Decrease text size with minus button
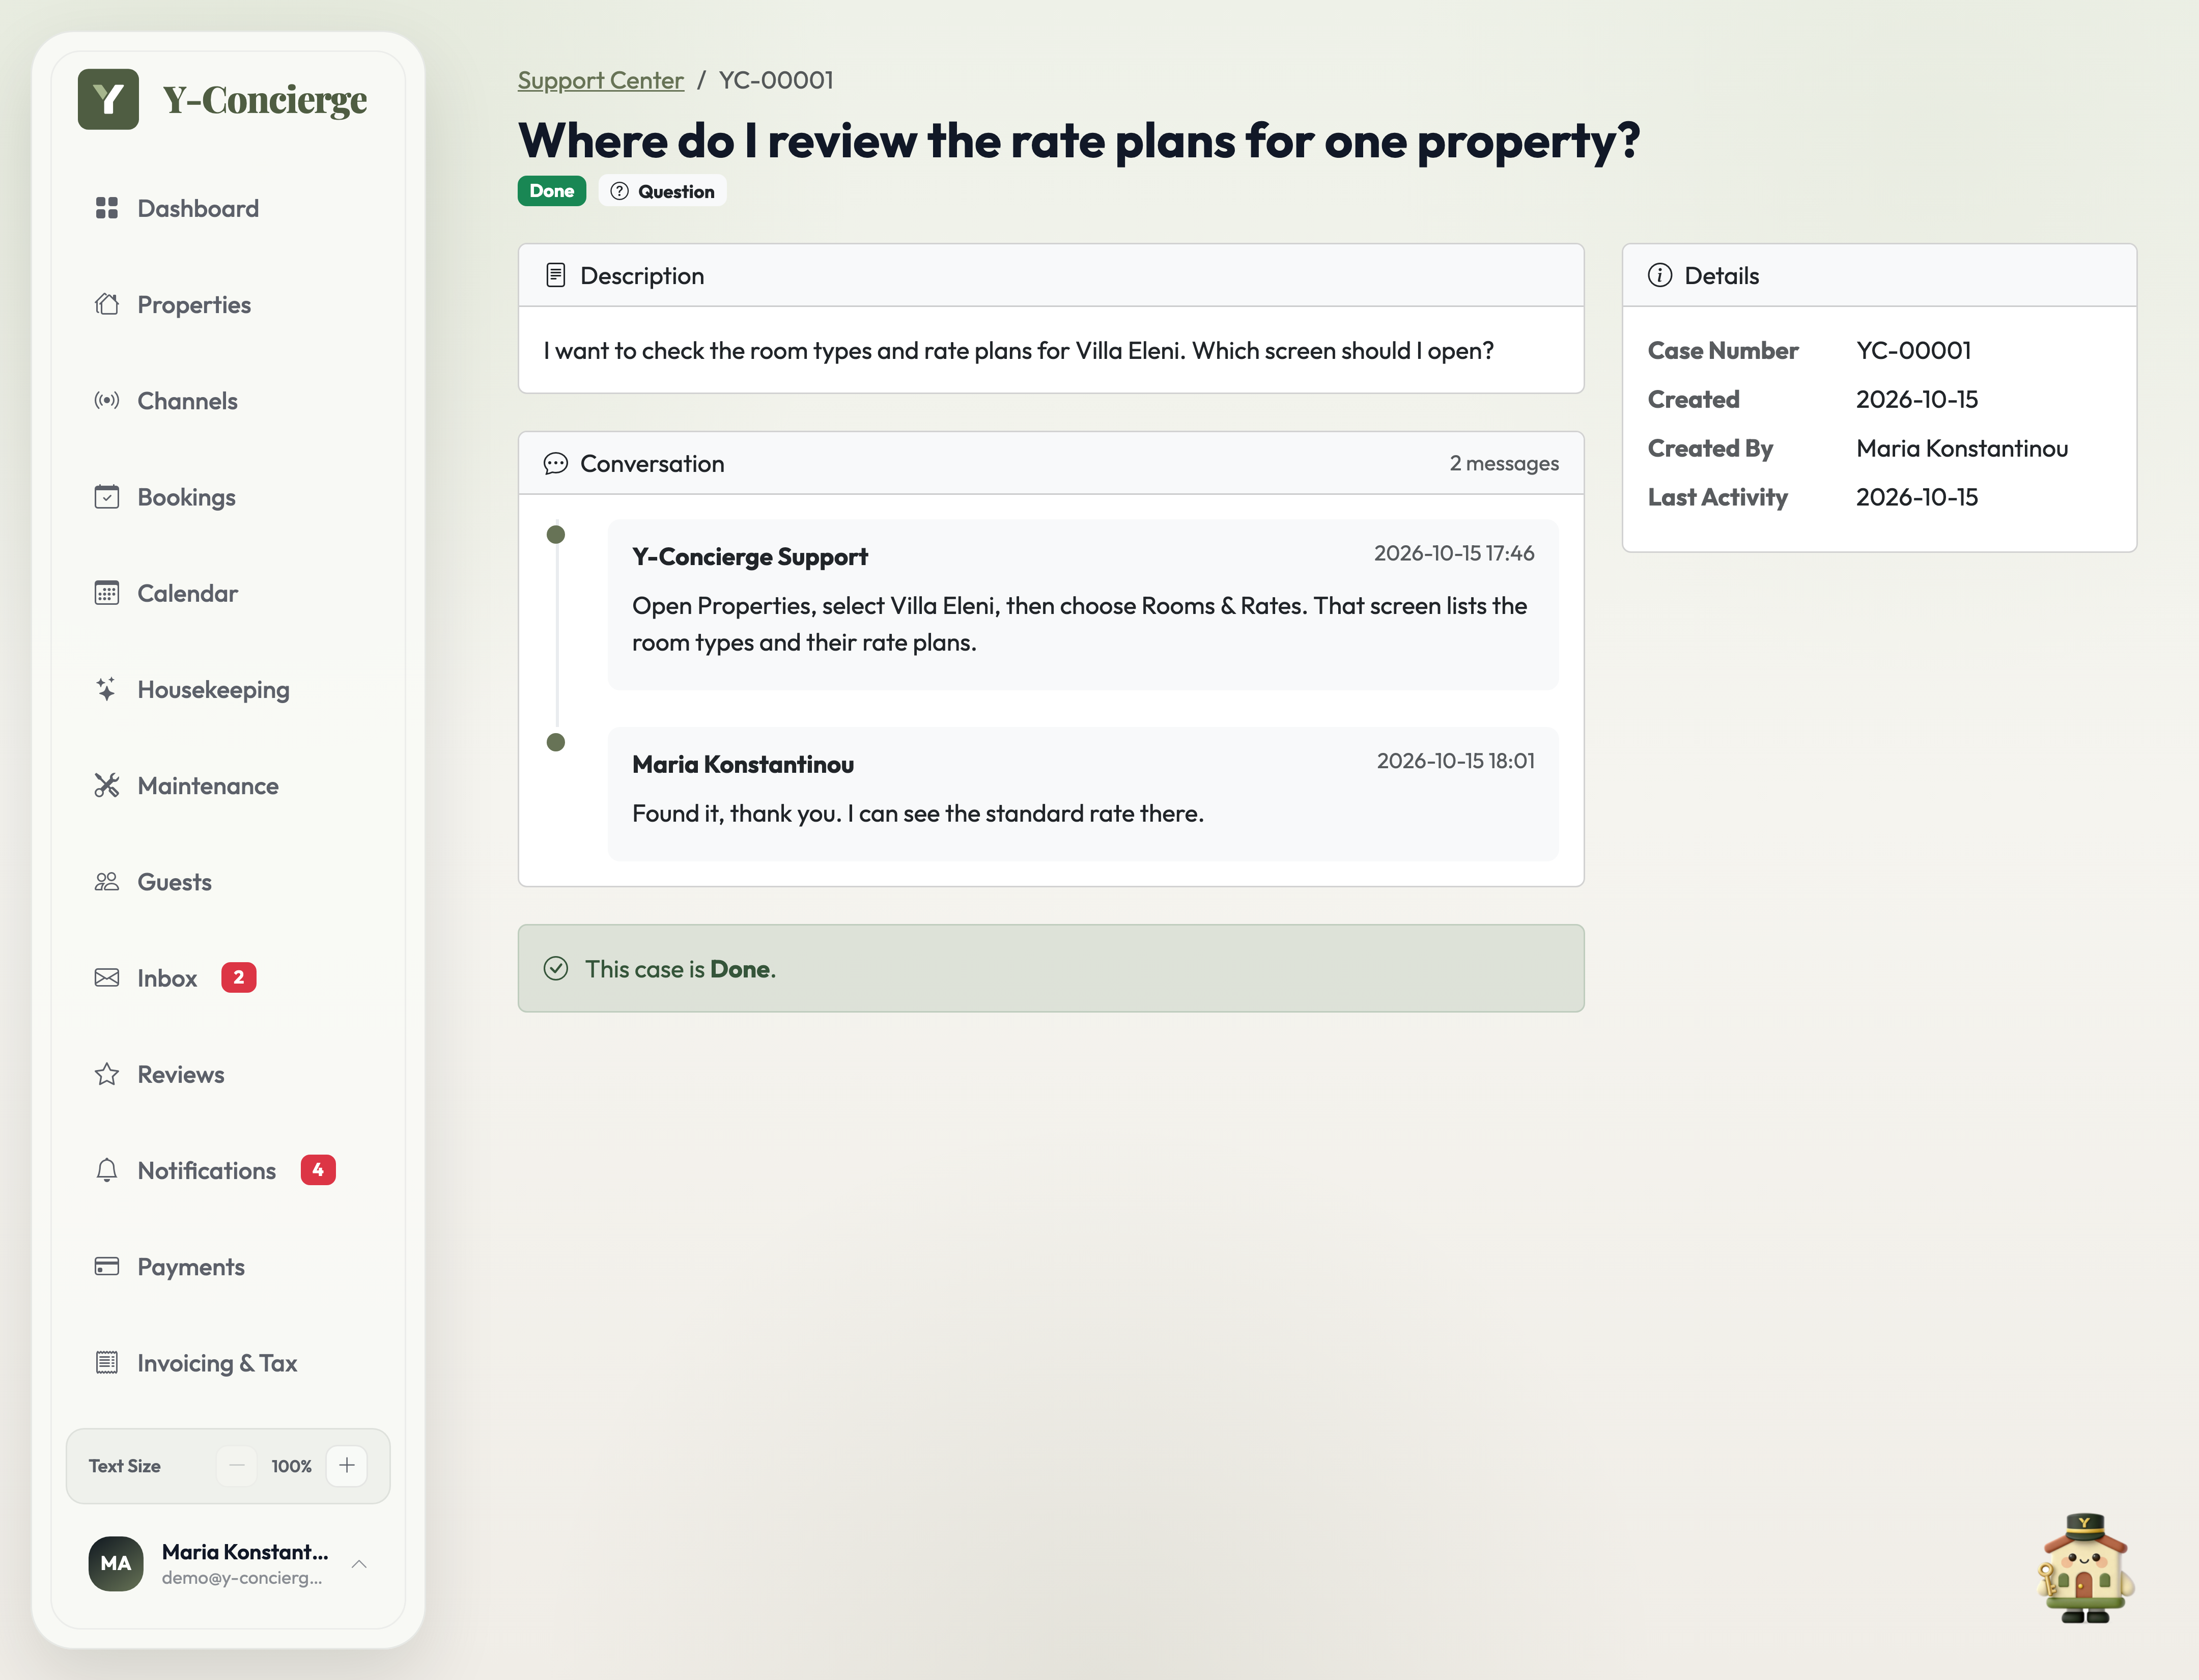 [237, 1465]
